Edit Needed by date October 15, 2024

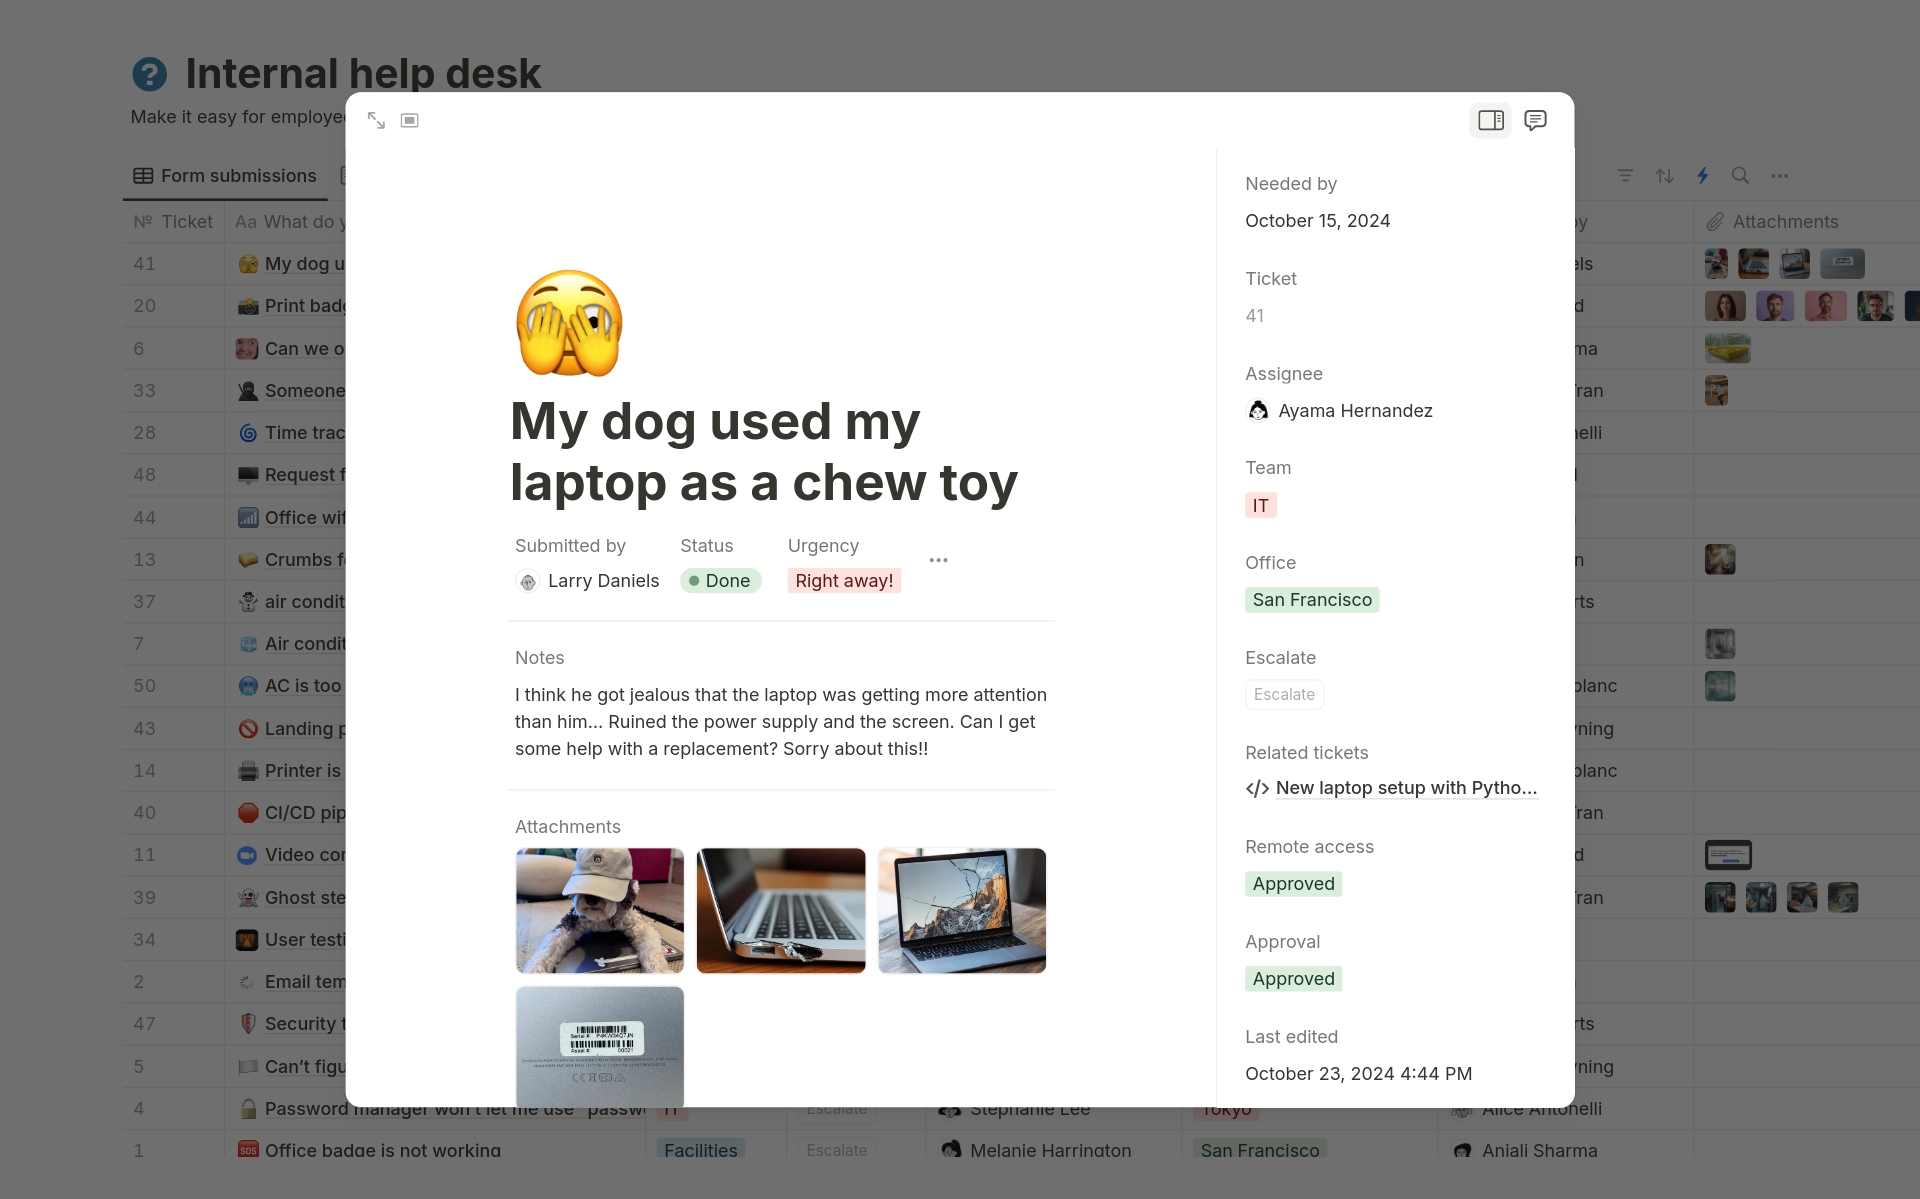pyautogui.click(x=1317, y=221)
